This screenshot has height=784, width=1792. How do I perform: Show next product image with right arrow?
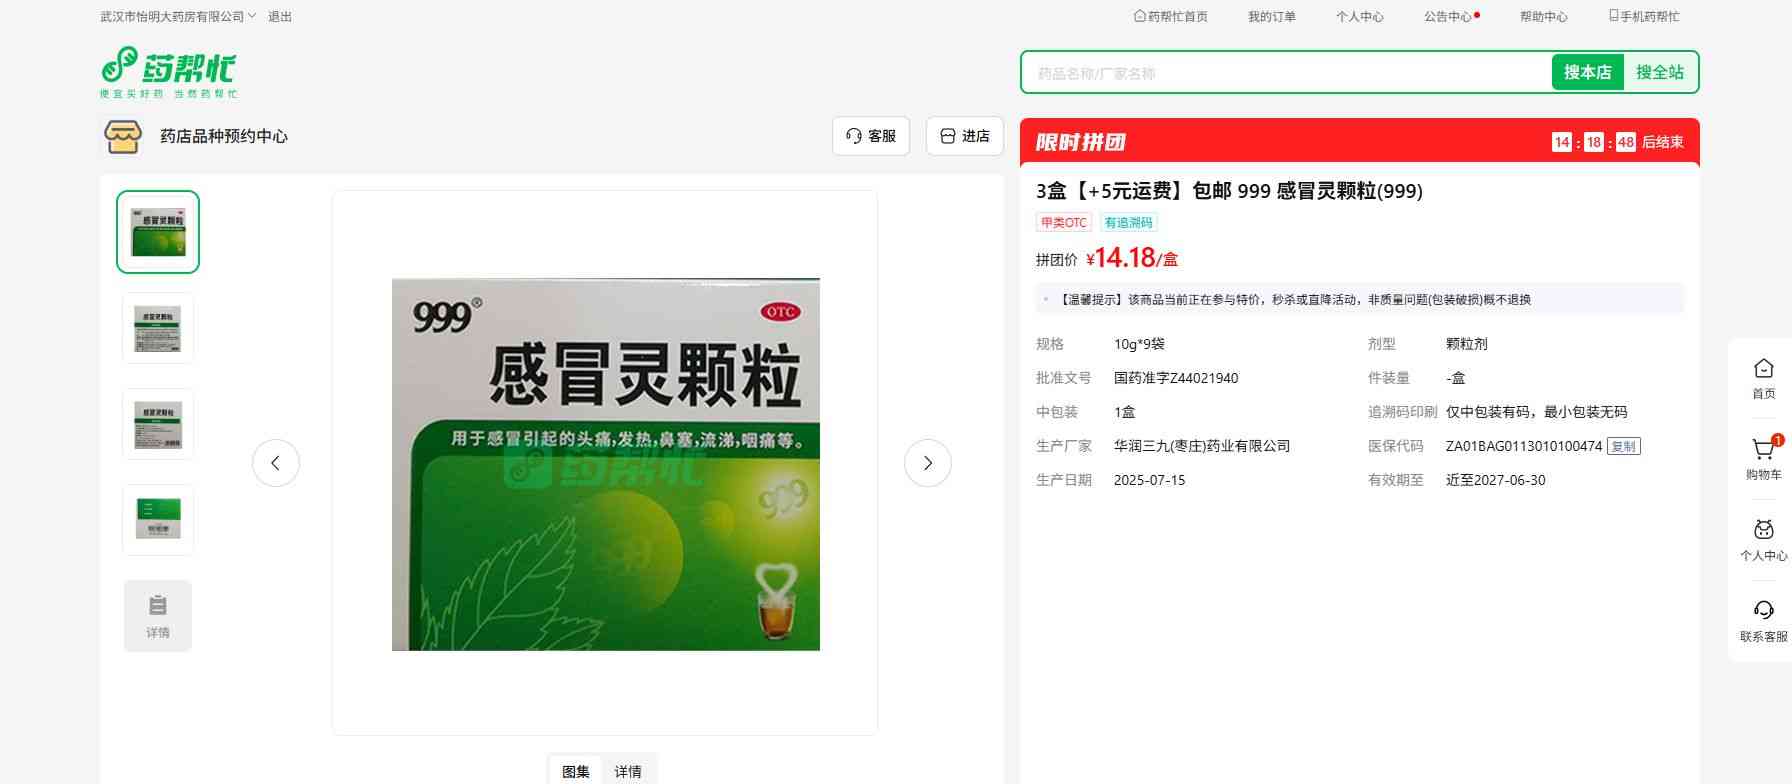927,463
